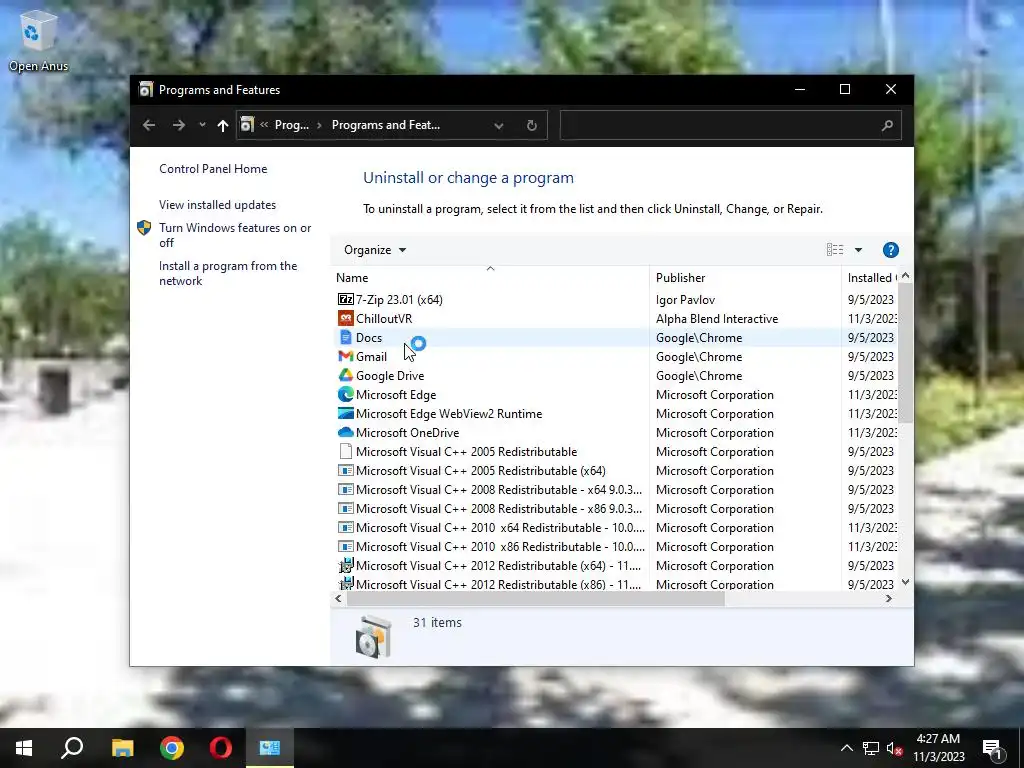Image resolution: width=1024 pixels, height=768 pixels.
Task: Select Visual C++ 2010 x86 Redistributable row
Action: 616,546
